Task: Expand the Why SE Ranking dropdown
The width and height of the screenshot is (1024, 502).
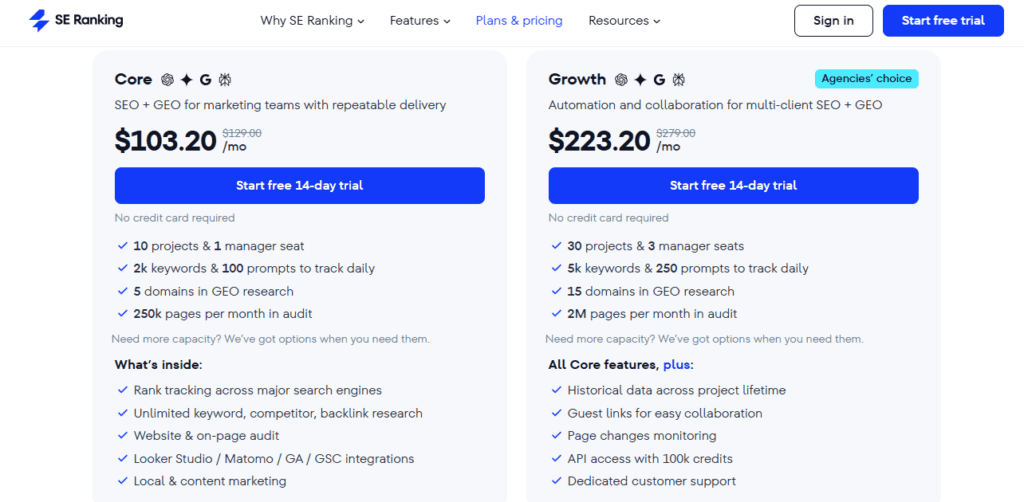Action: 312,21
